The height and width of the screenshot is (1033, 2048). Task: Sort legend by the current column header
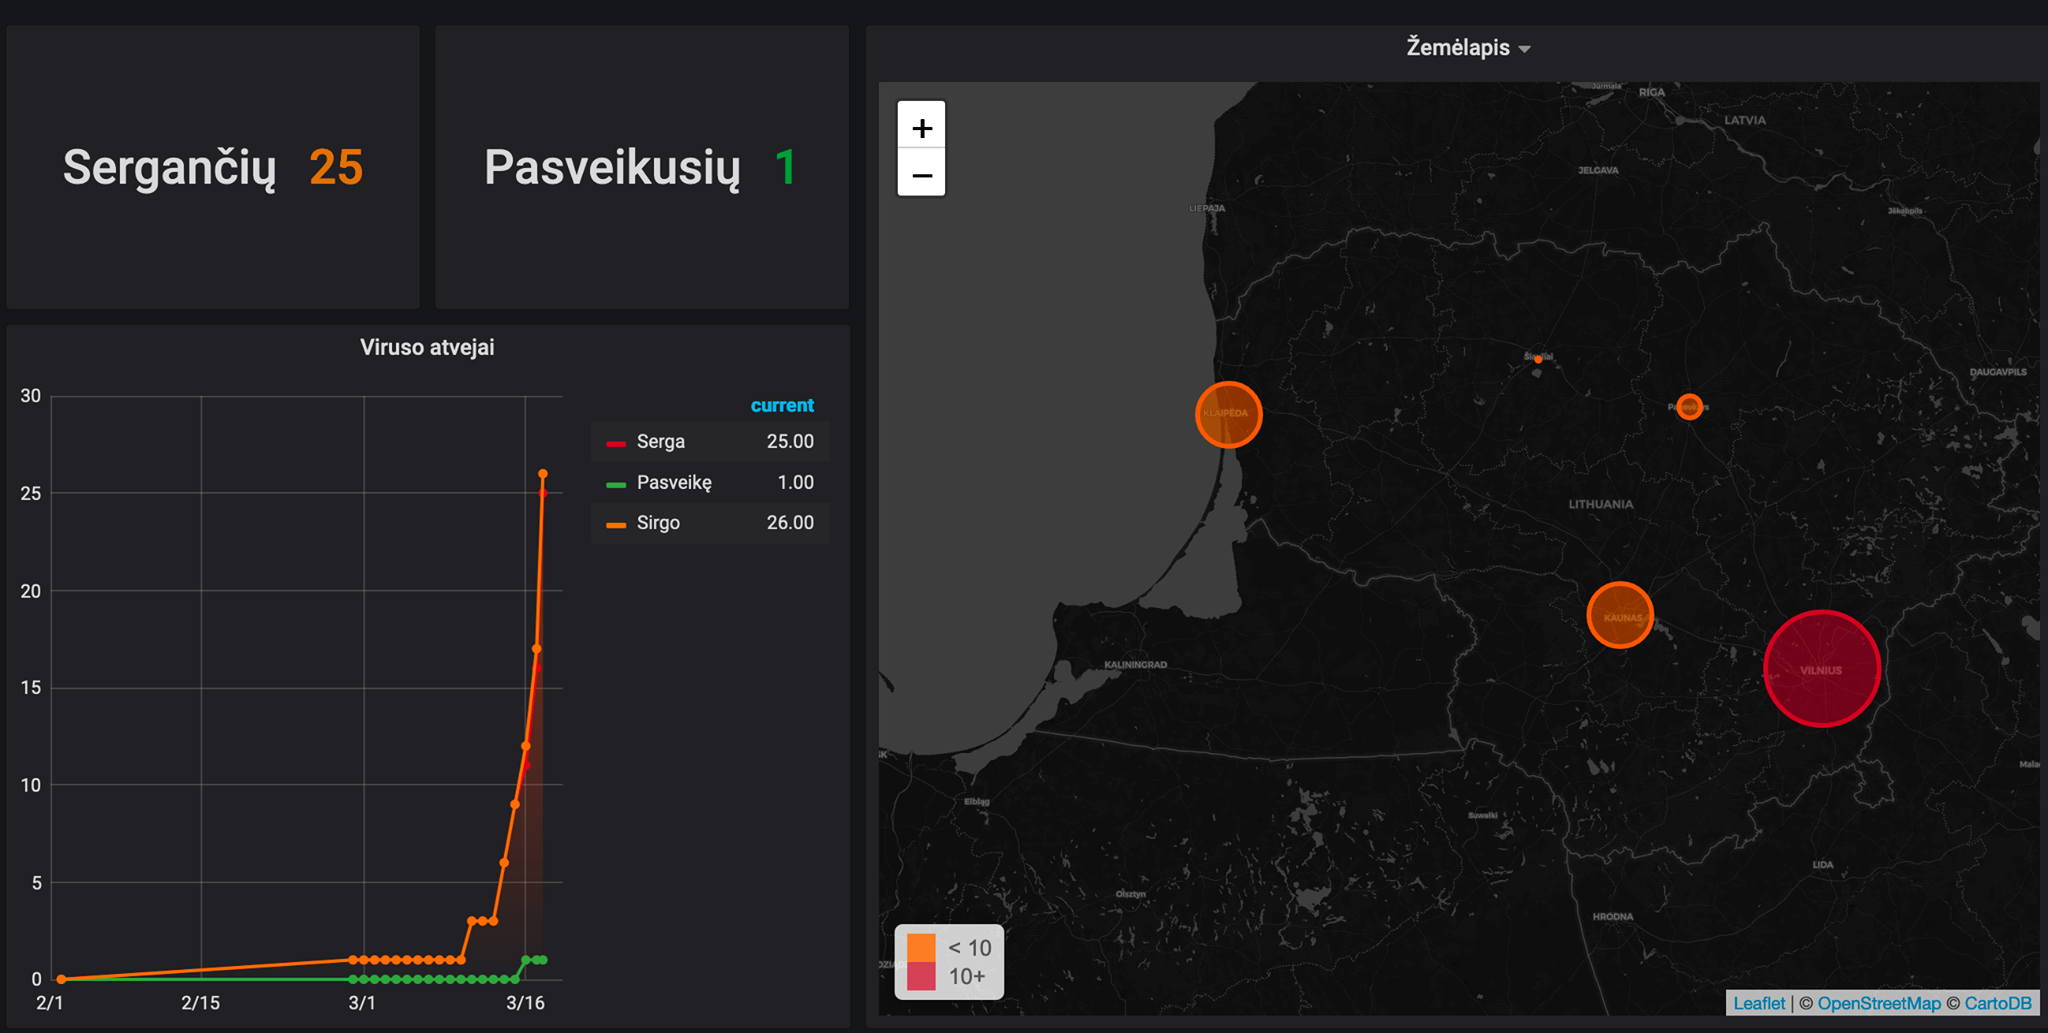pyautogui.click(x=782, y=405)
